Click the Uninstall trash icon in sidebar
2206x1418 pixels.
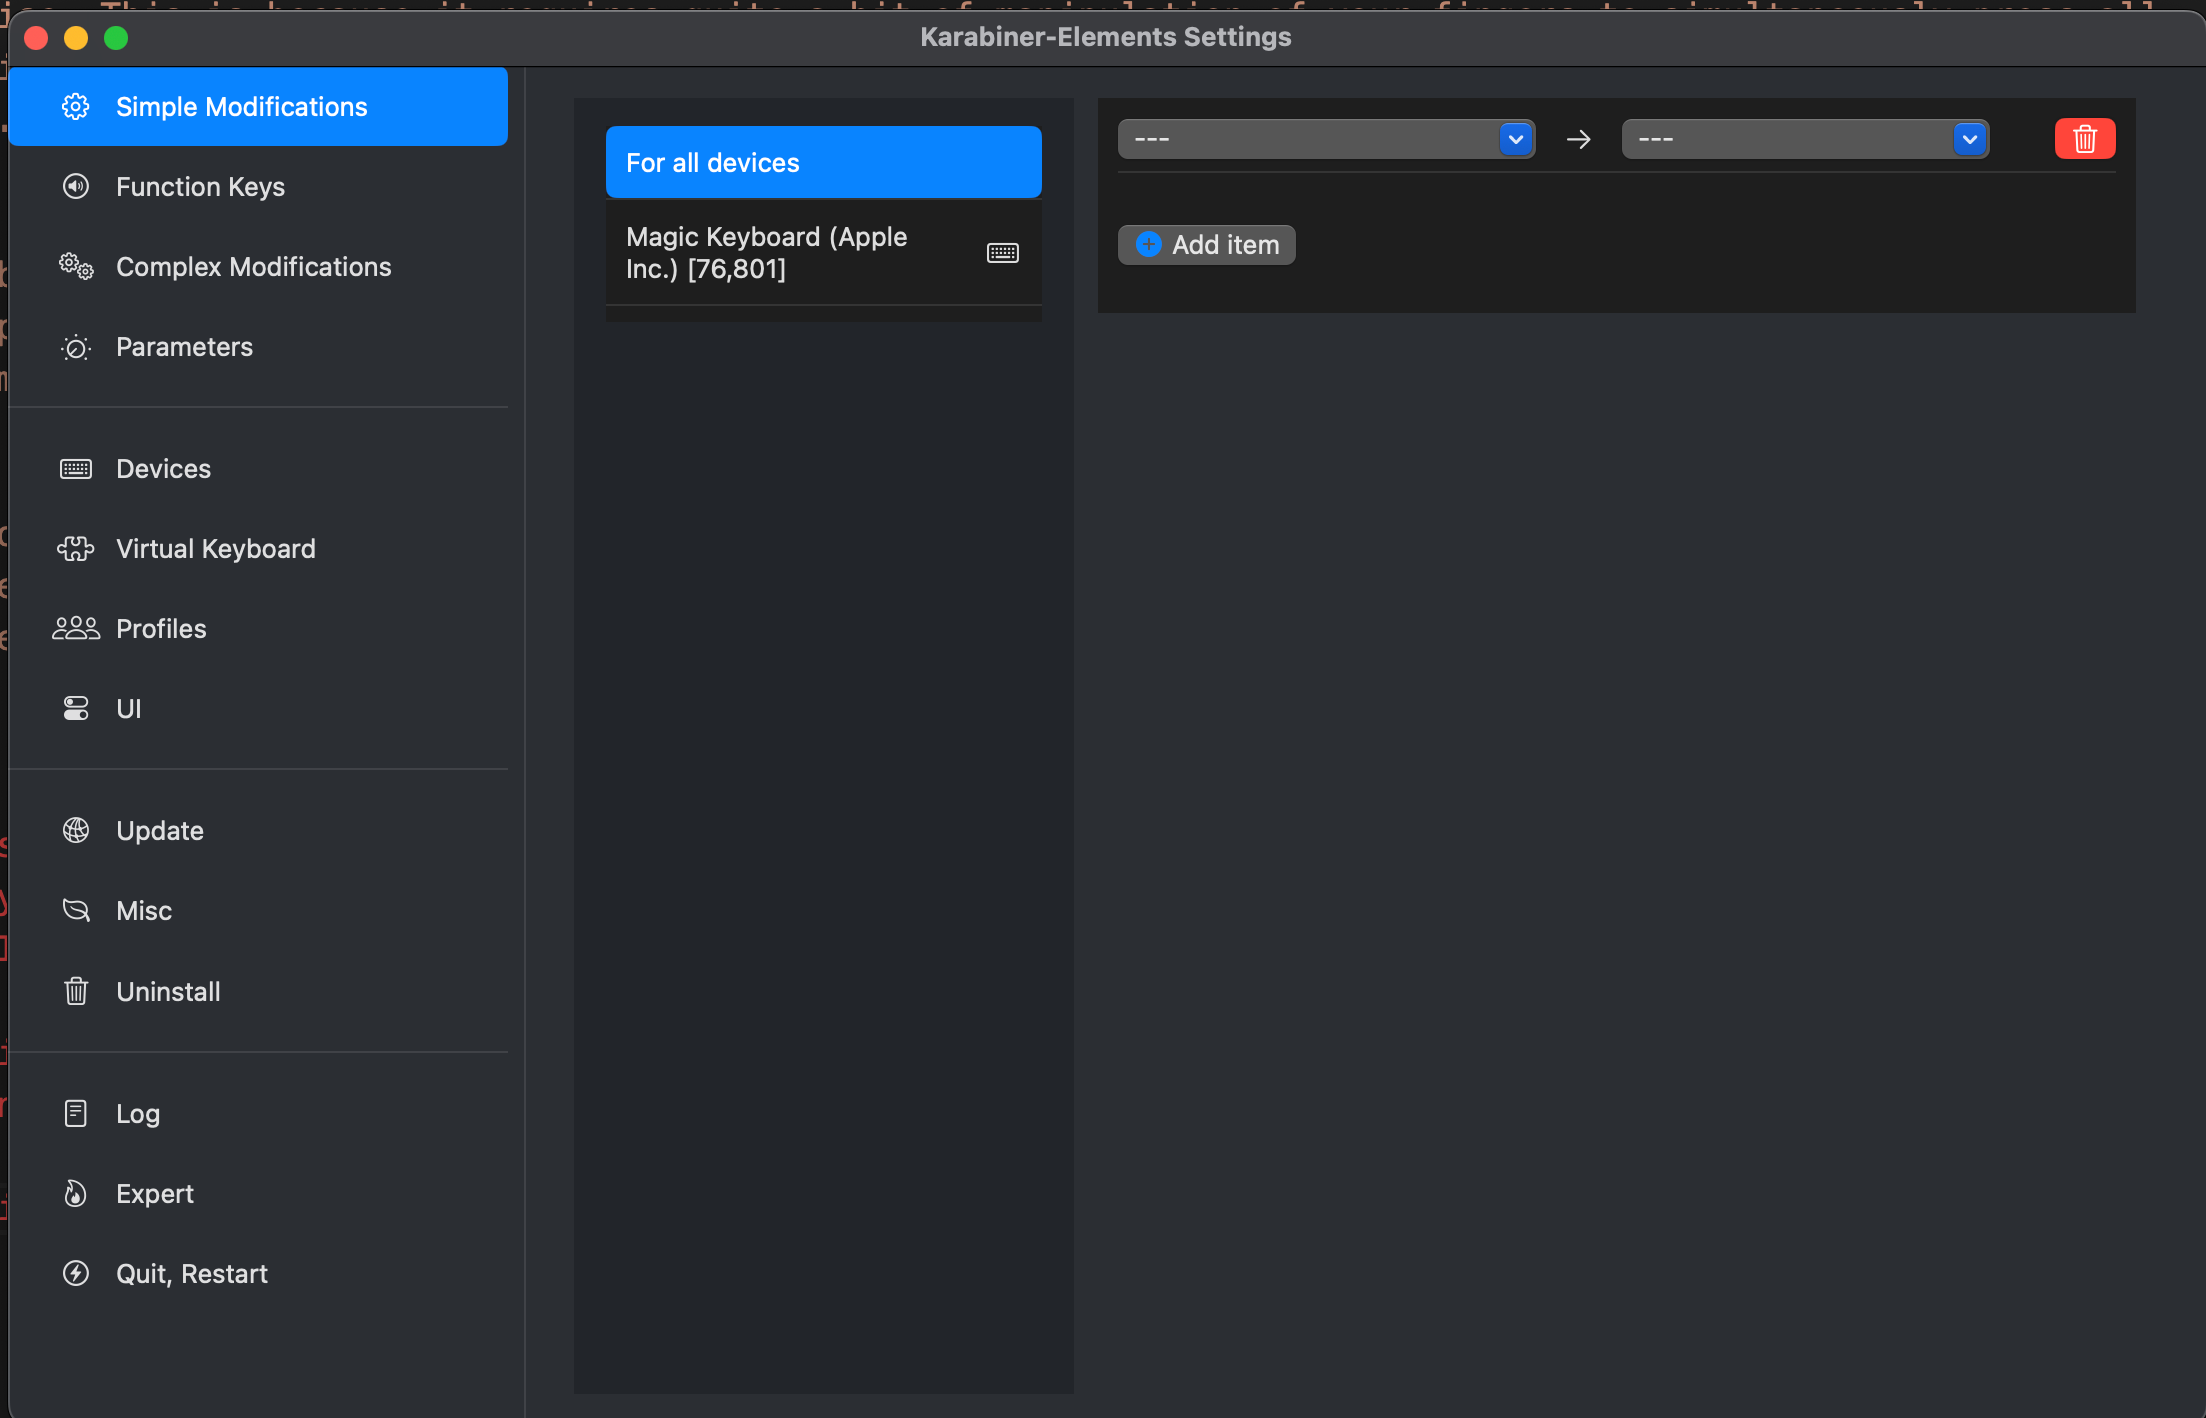(x=76, y=992)
